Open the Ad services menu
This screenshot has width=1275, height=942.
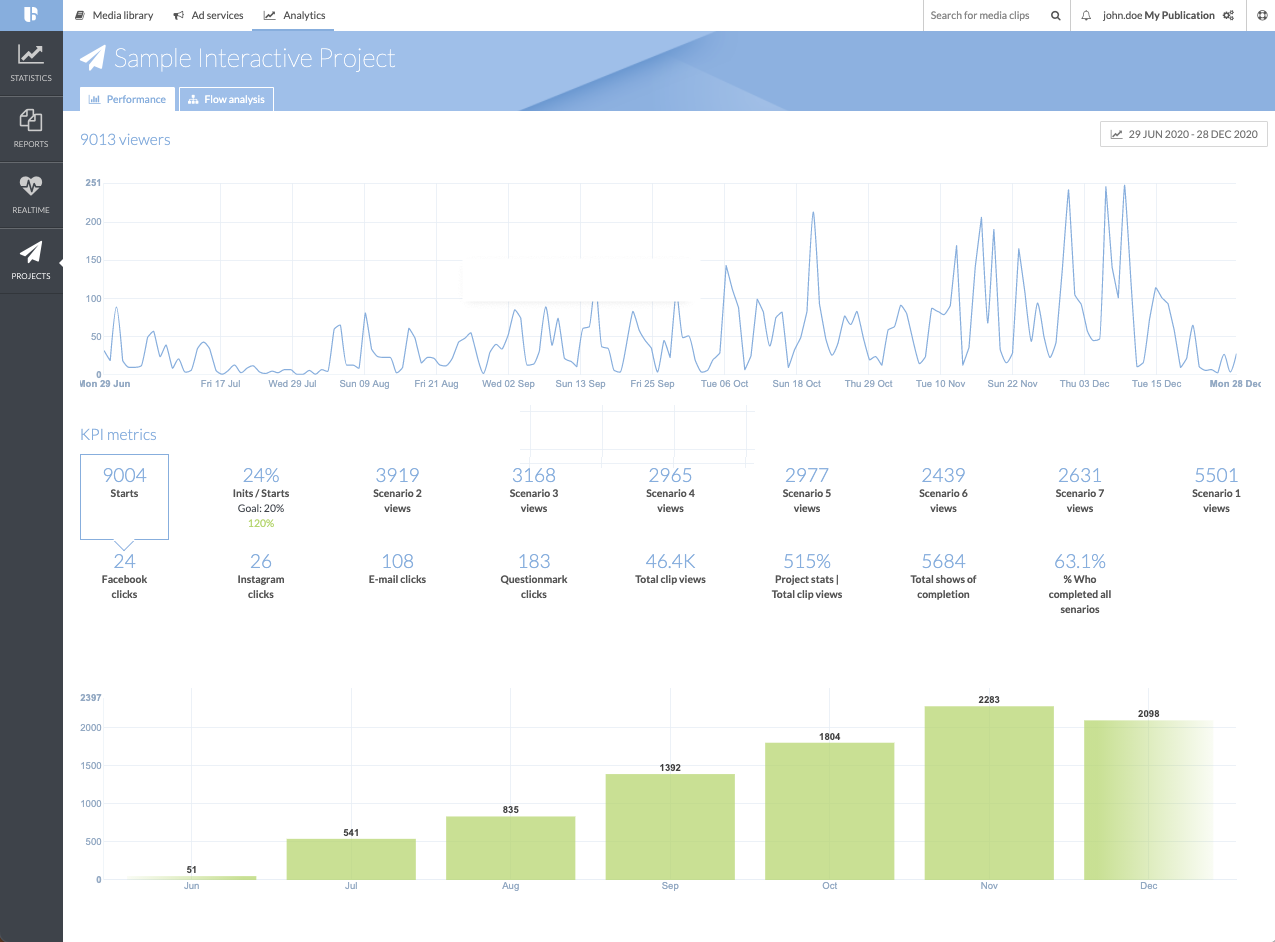point(208,15)
